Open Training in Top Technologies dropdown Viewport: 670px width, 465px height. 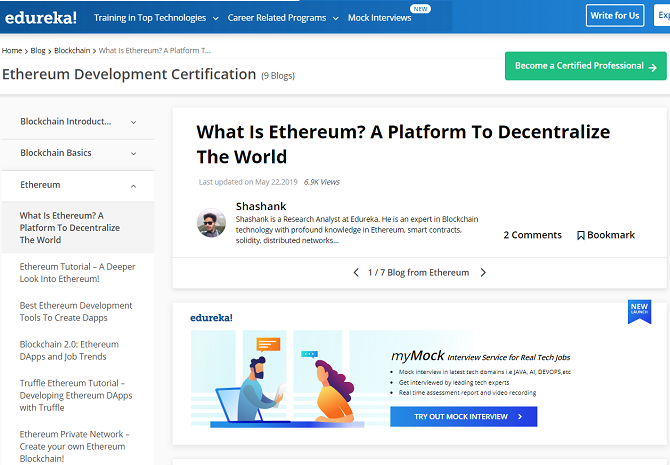tap(156, 18)
